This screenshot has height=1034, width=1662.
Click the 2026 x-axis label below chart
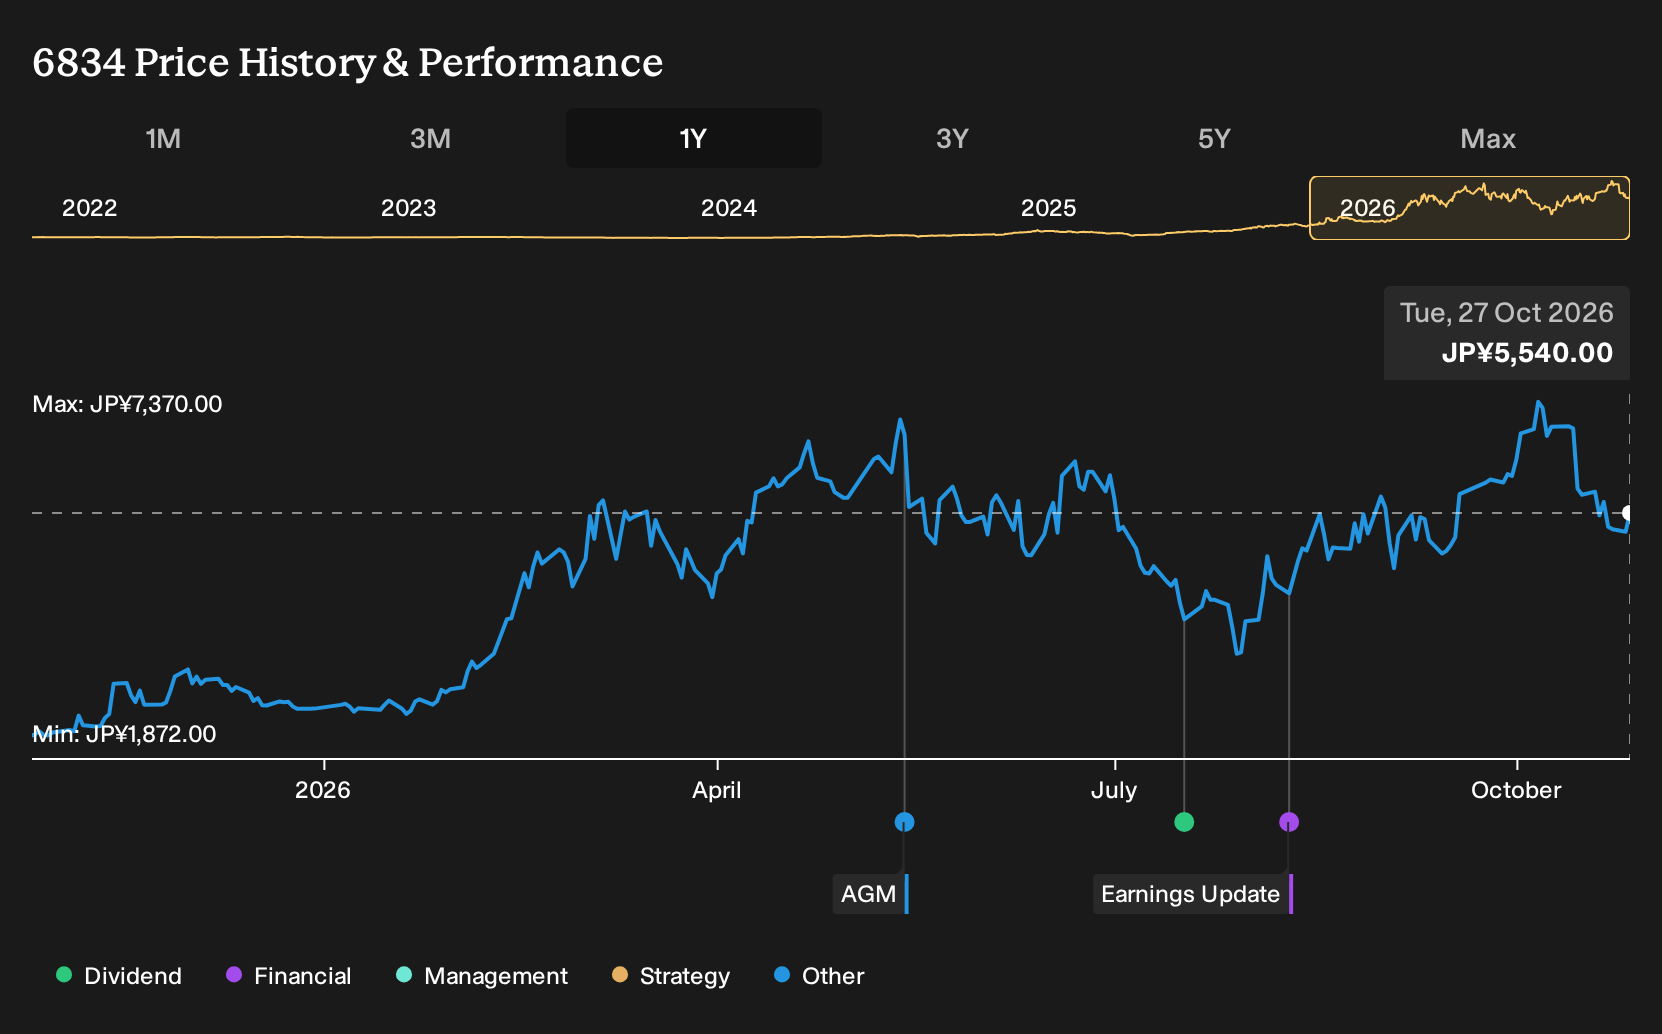pyautogui.click(x=323, y=790)
